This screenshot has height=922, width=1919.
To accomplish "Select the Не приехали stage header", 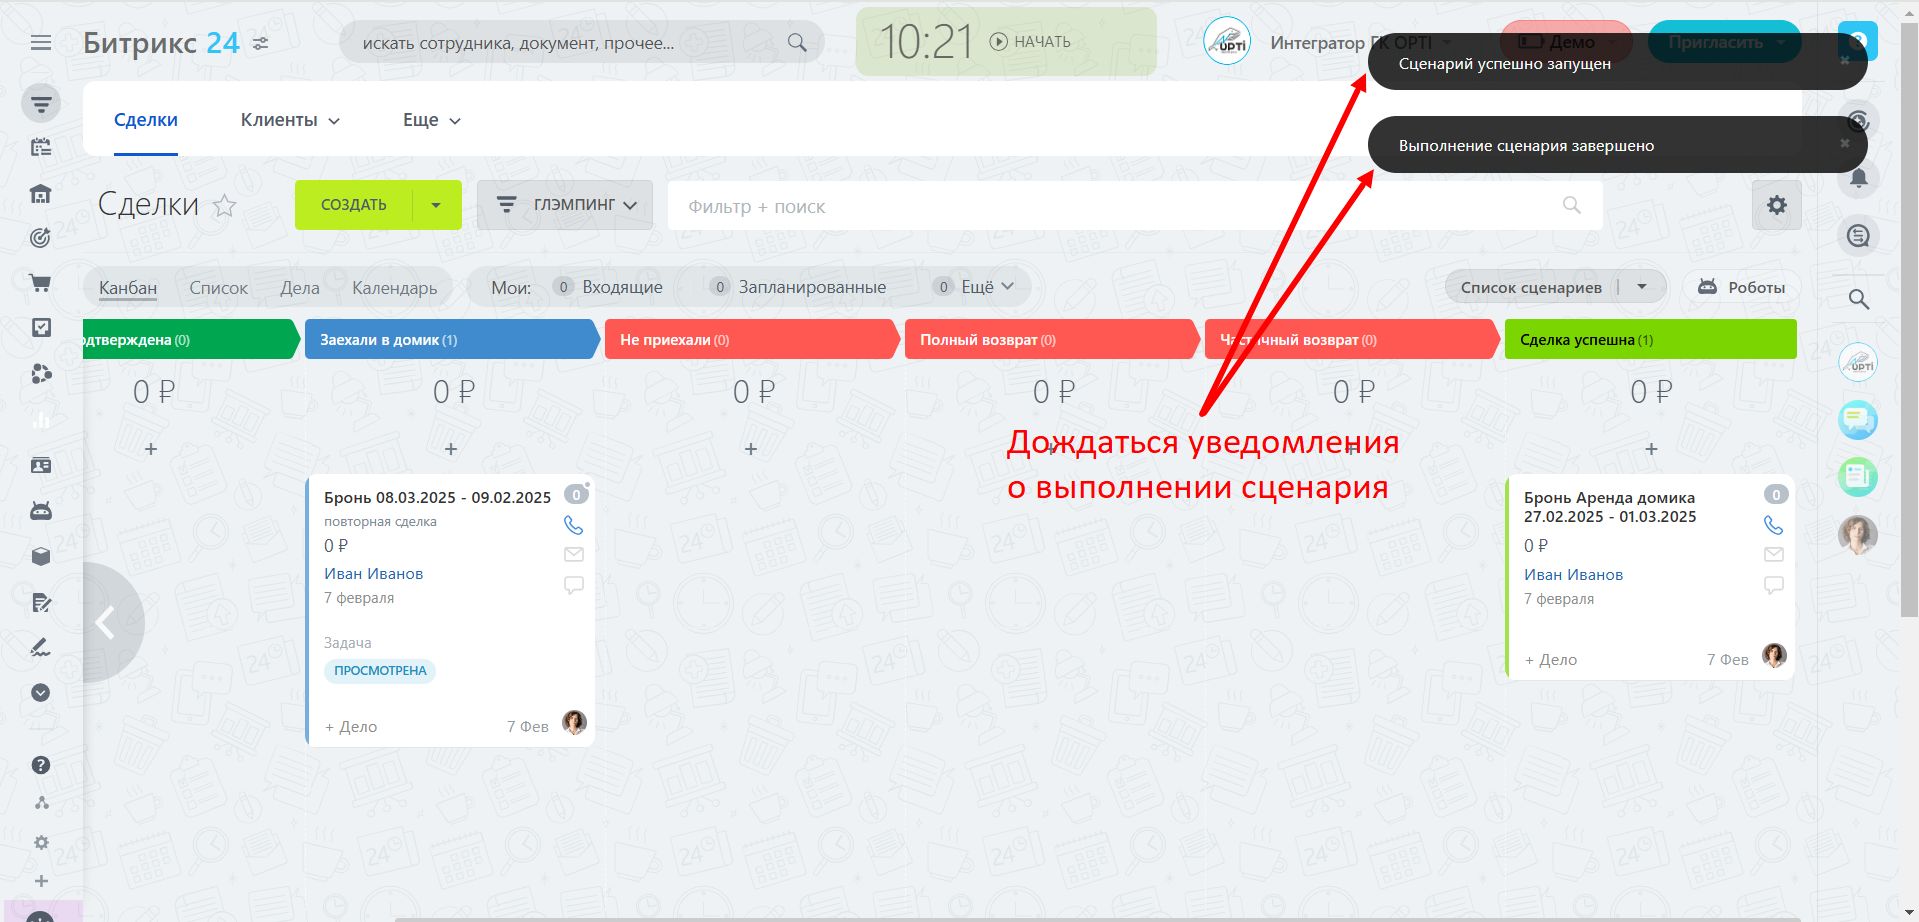I will pos(751,339).
